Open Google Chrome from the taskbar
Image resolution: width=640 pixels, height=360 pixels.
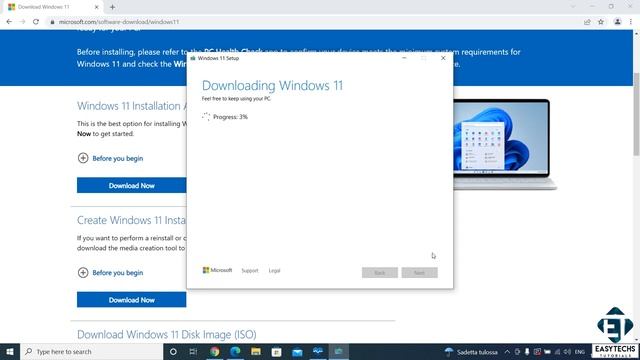(x=214, y=351)
